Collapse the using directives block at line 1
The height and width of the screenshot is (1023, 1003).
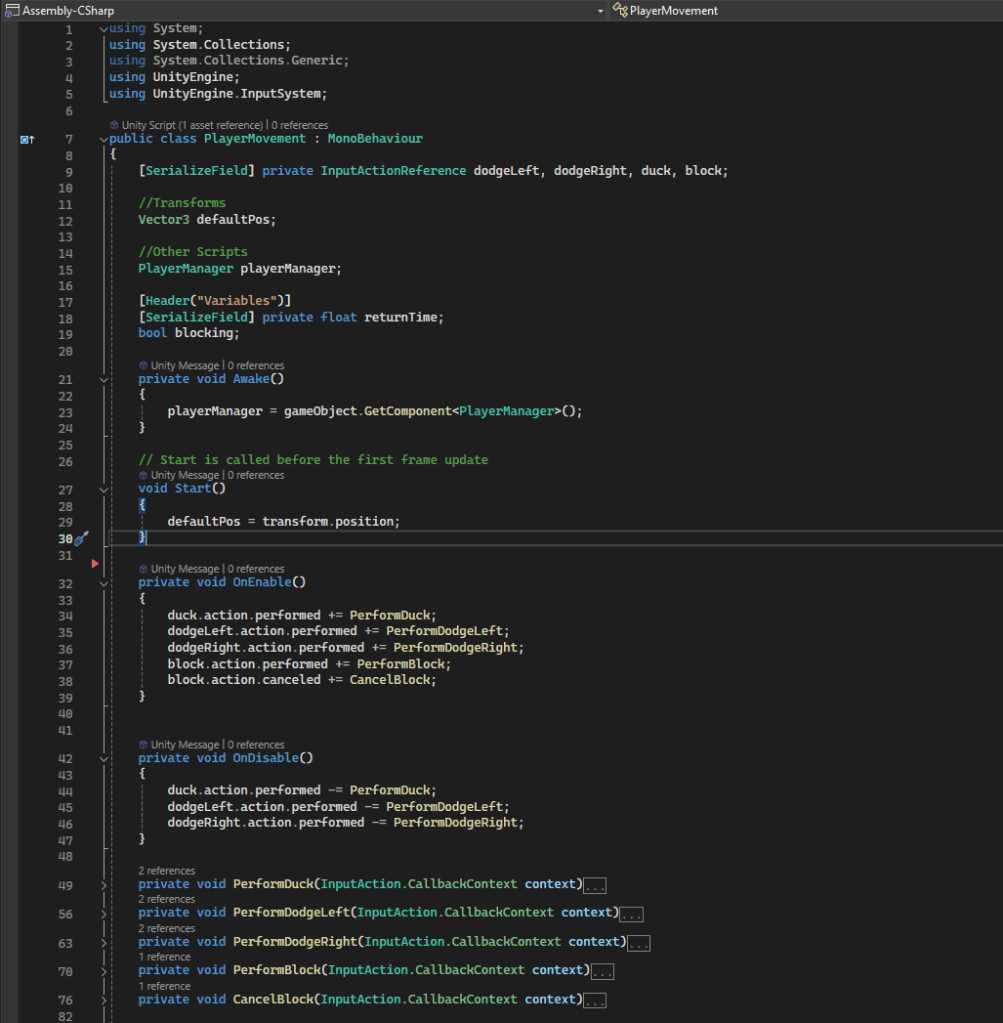click(104, 28)
